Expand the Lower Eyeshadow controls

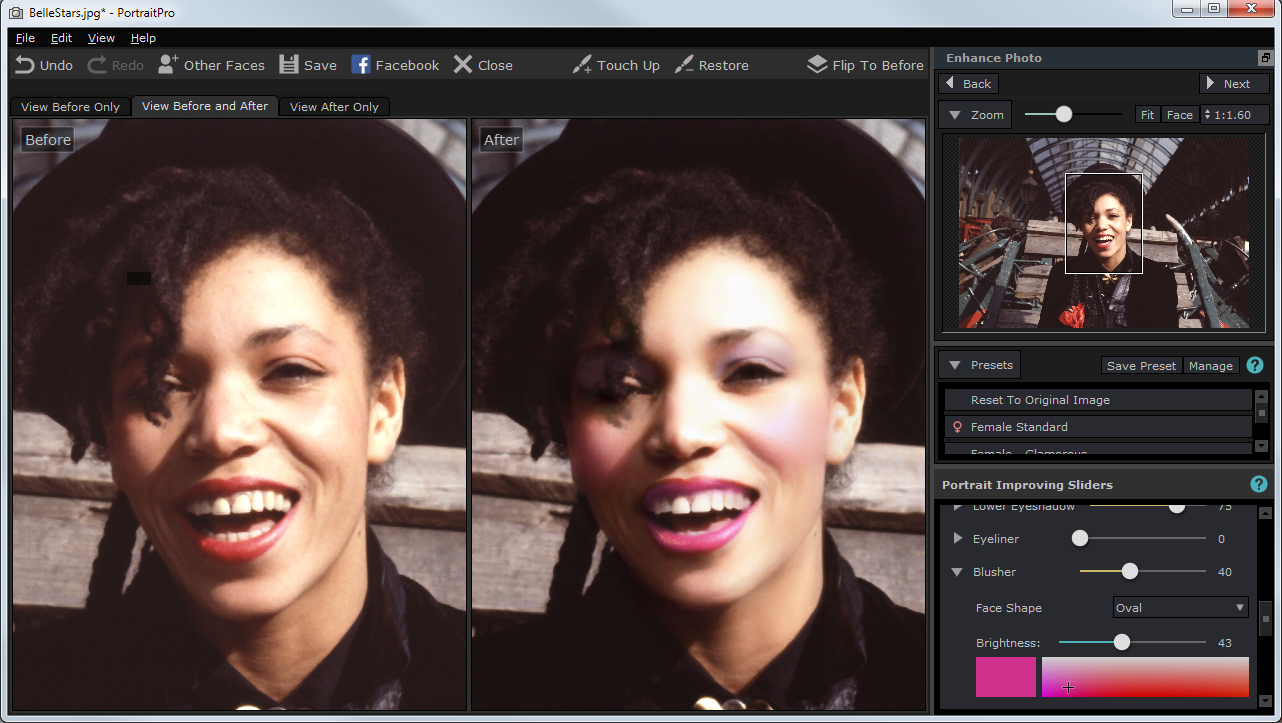958,507
